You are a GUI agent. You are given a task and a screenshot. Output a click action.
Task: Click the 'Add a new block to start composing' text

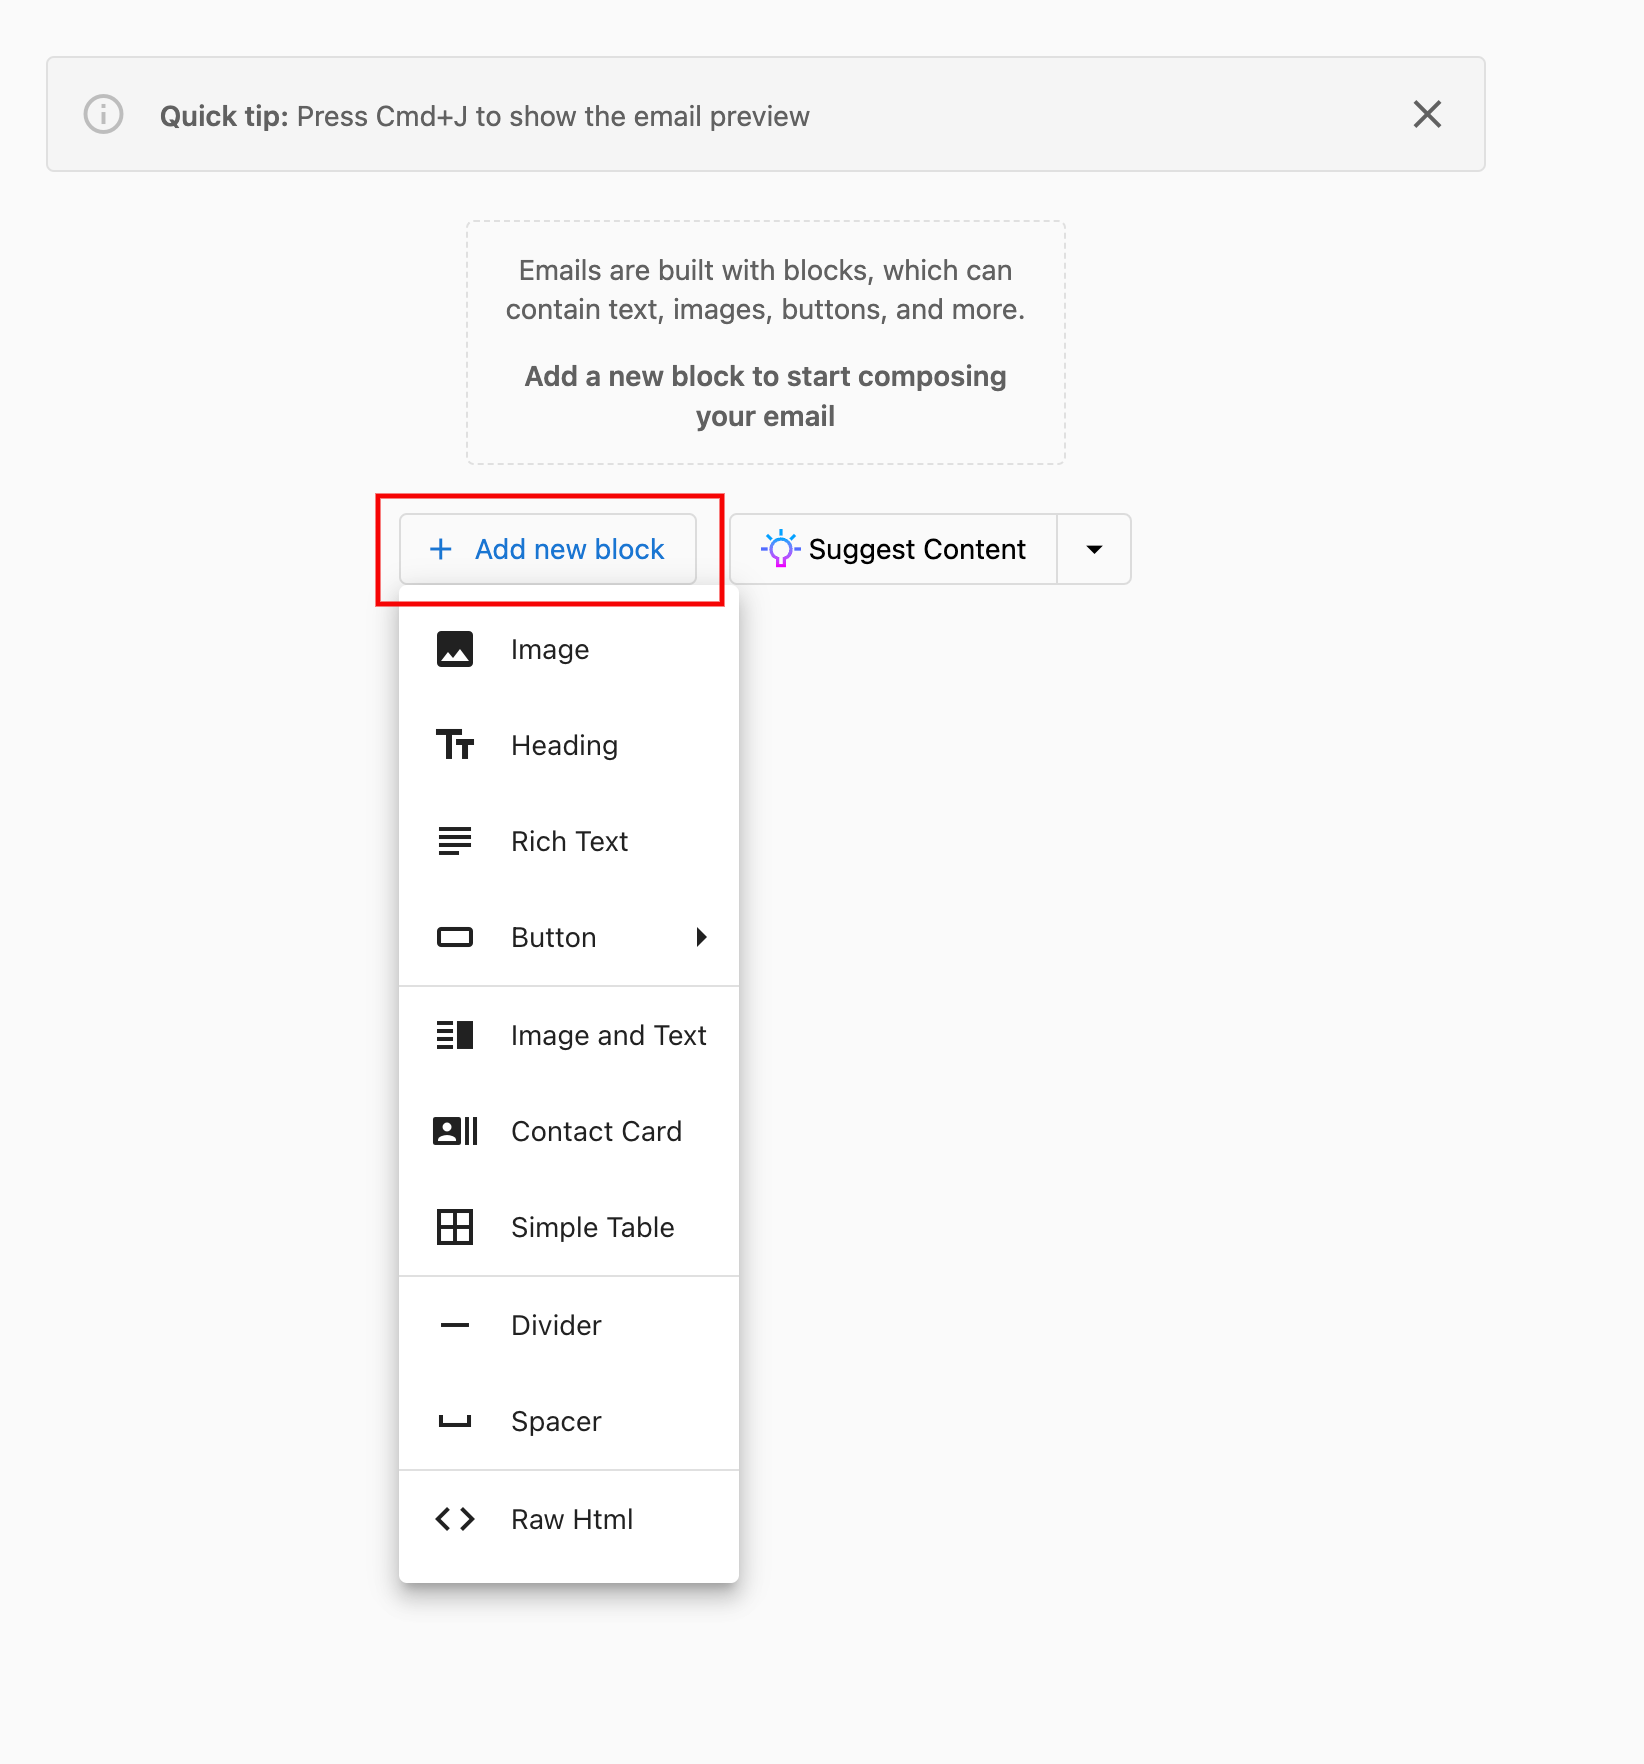coord(766,396)
